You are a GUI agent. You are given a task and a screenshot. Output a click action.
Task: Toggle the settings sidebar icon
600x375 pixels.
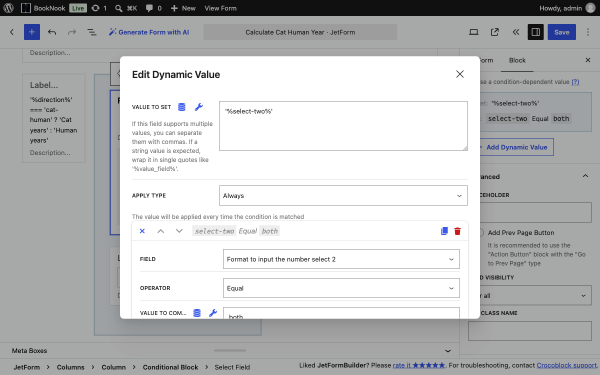coord(536,32)
